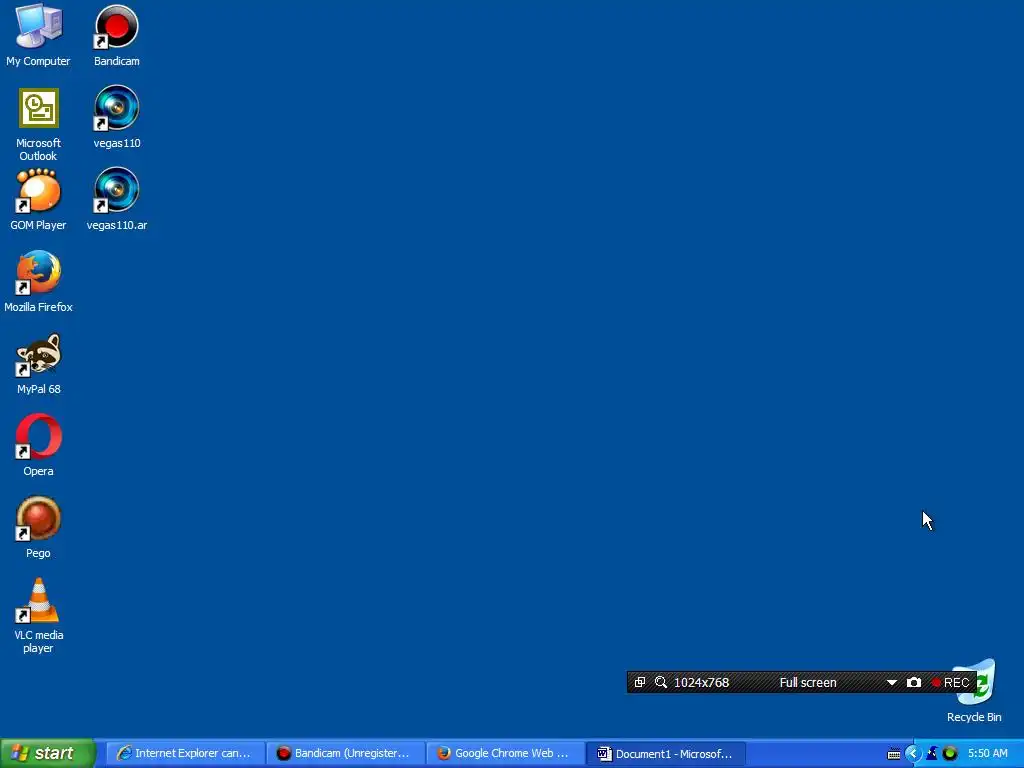Open the Windows start menu
The width and height of the screenshot is (1024, 768).
click(x=47, y=753)
